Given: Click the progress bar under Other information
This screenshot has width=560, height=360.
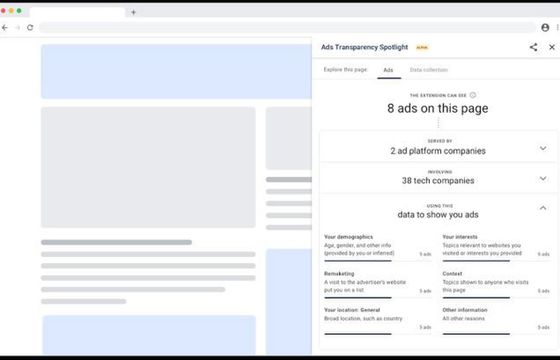Looking at the screenshot, I should click(x=496, y=334).
